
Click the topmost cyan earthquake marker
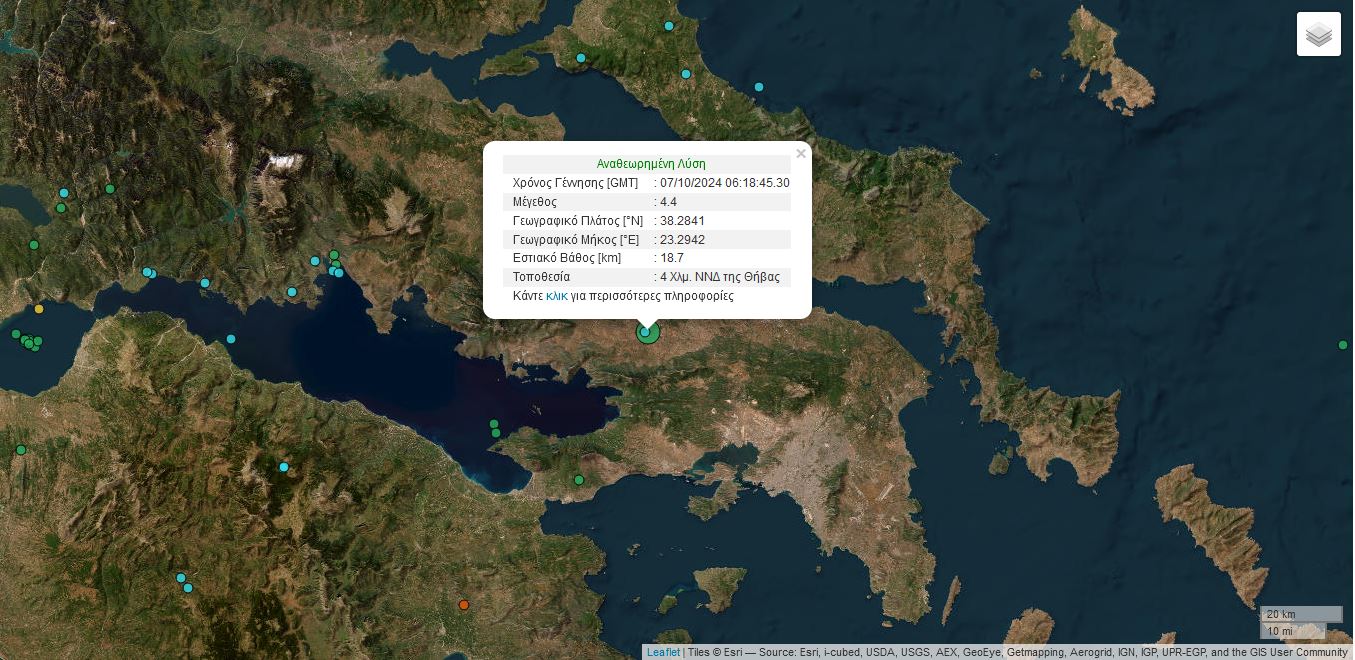pyautogui.click(x=669, y=26)
